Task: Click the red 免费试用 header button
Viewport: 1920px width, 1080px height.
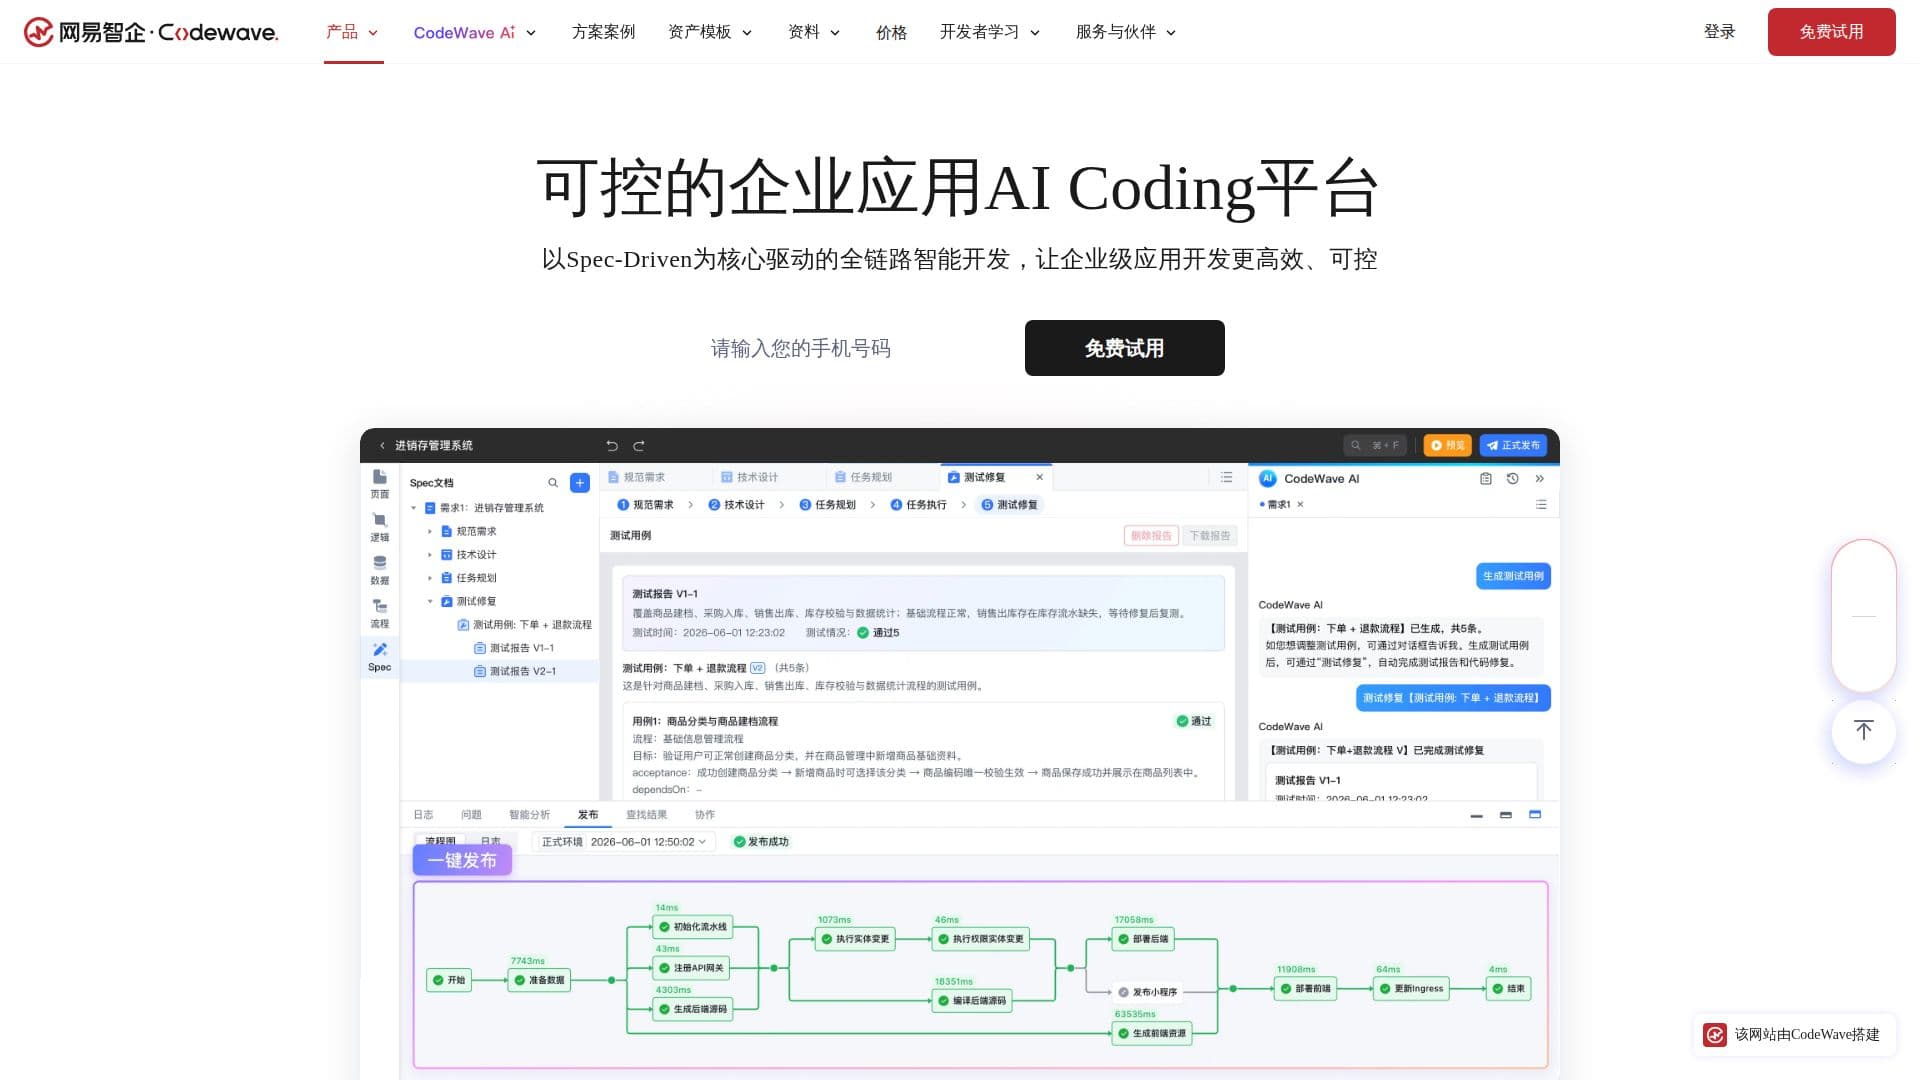Action: (1831, 32)
